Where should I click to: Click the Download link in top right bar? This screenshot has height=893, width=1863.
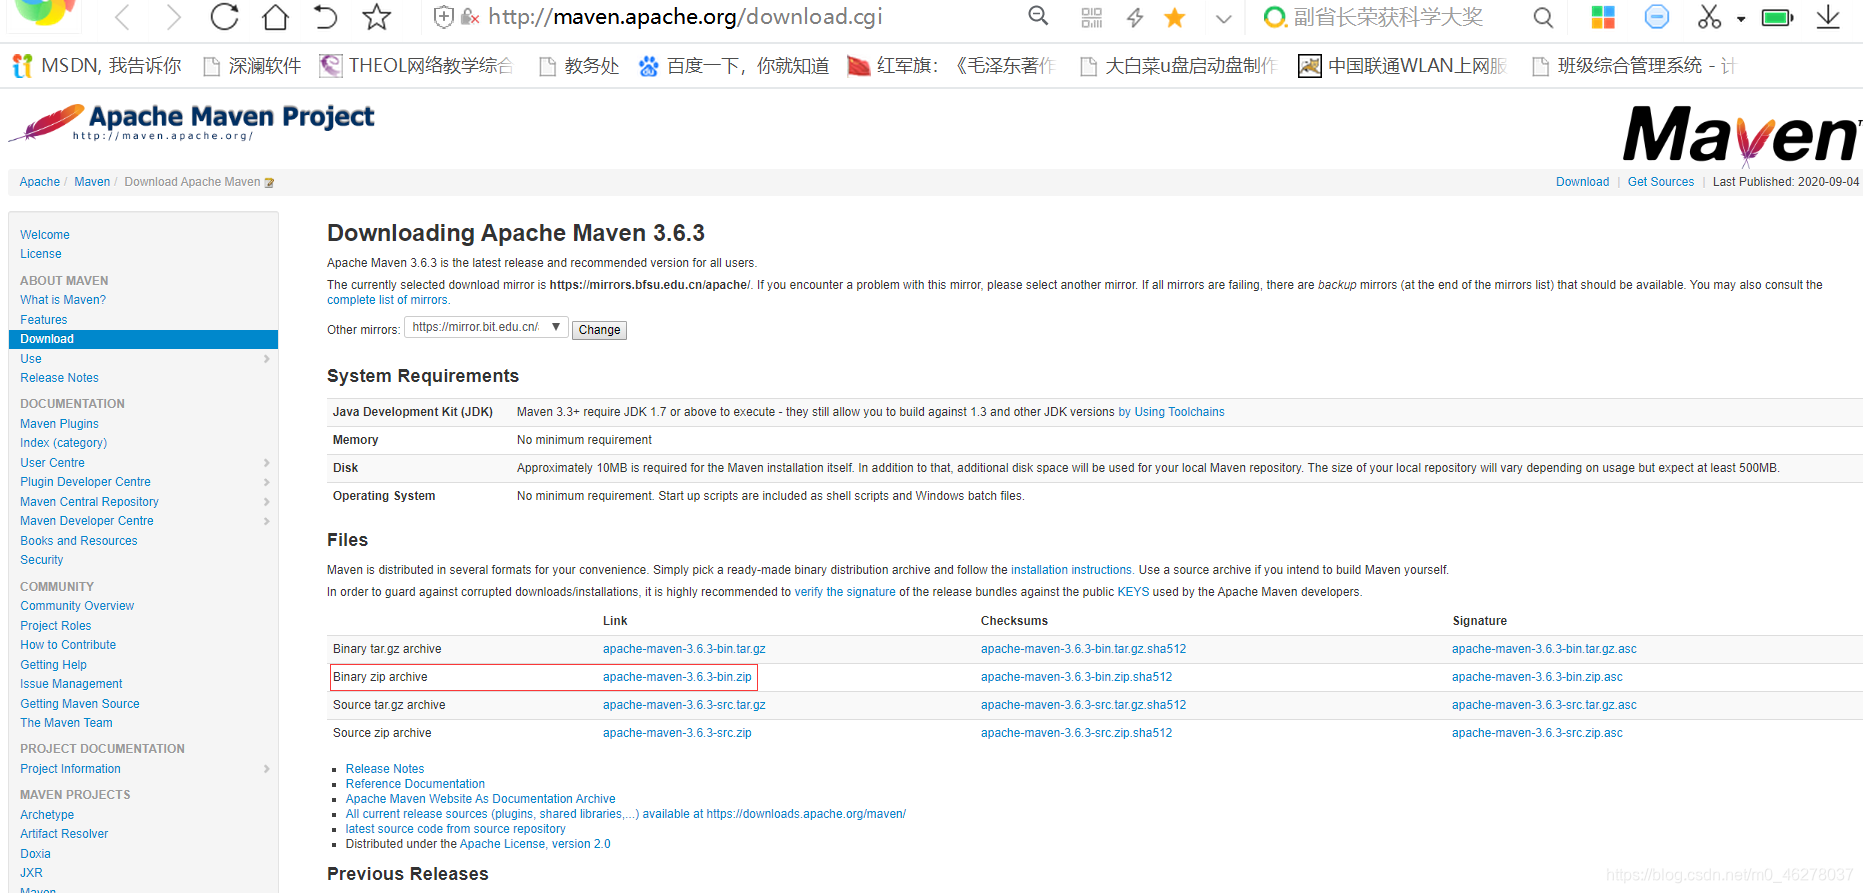click(x=1582, y=182)
